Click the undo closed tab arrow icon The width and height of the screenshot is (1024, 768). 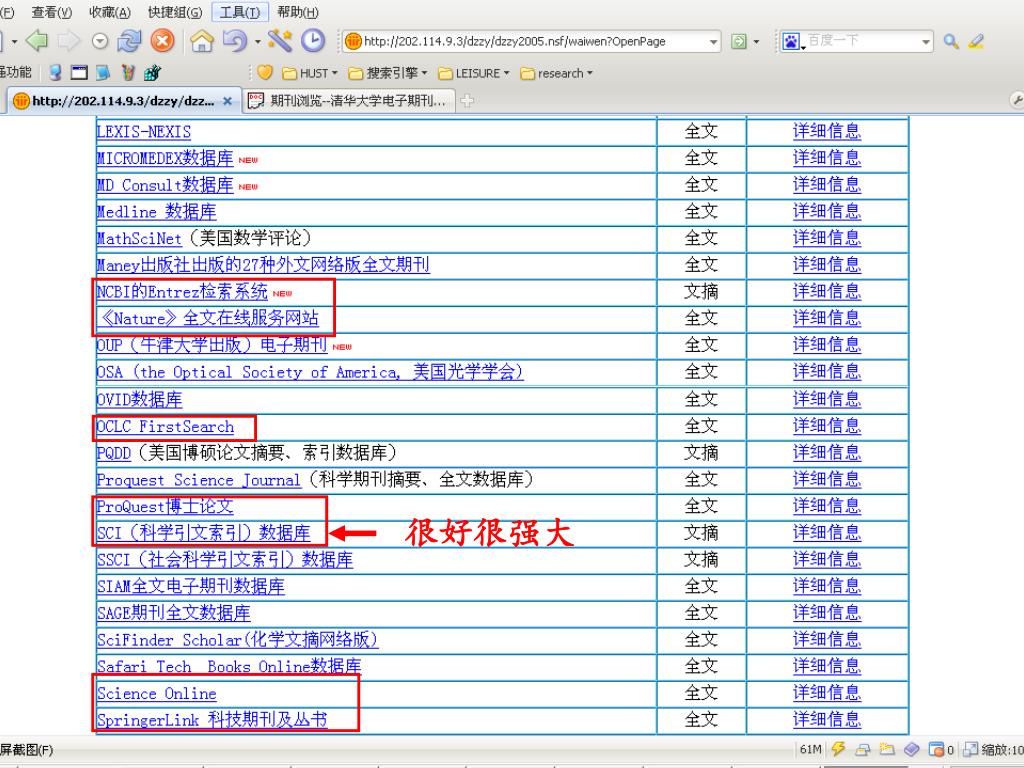[x=235, y=41]
